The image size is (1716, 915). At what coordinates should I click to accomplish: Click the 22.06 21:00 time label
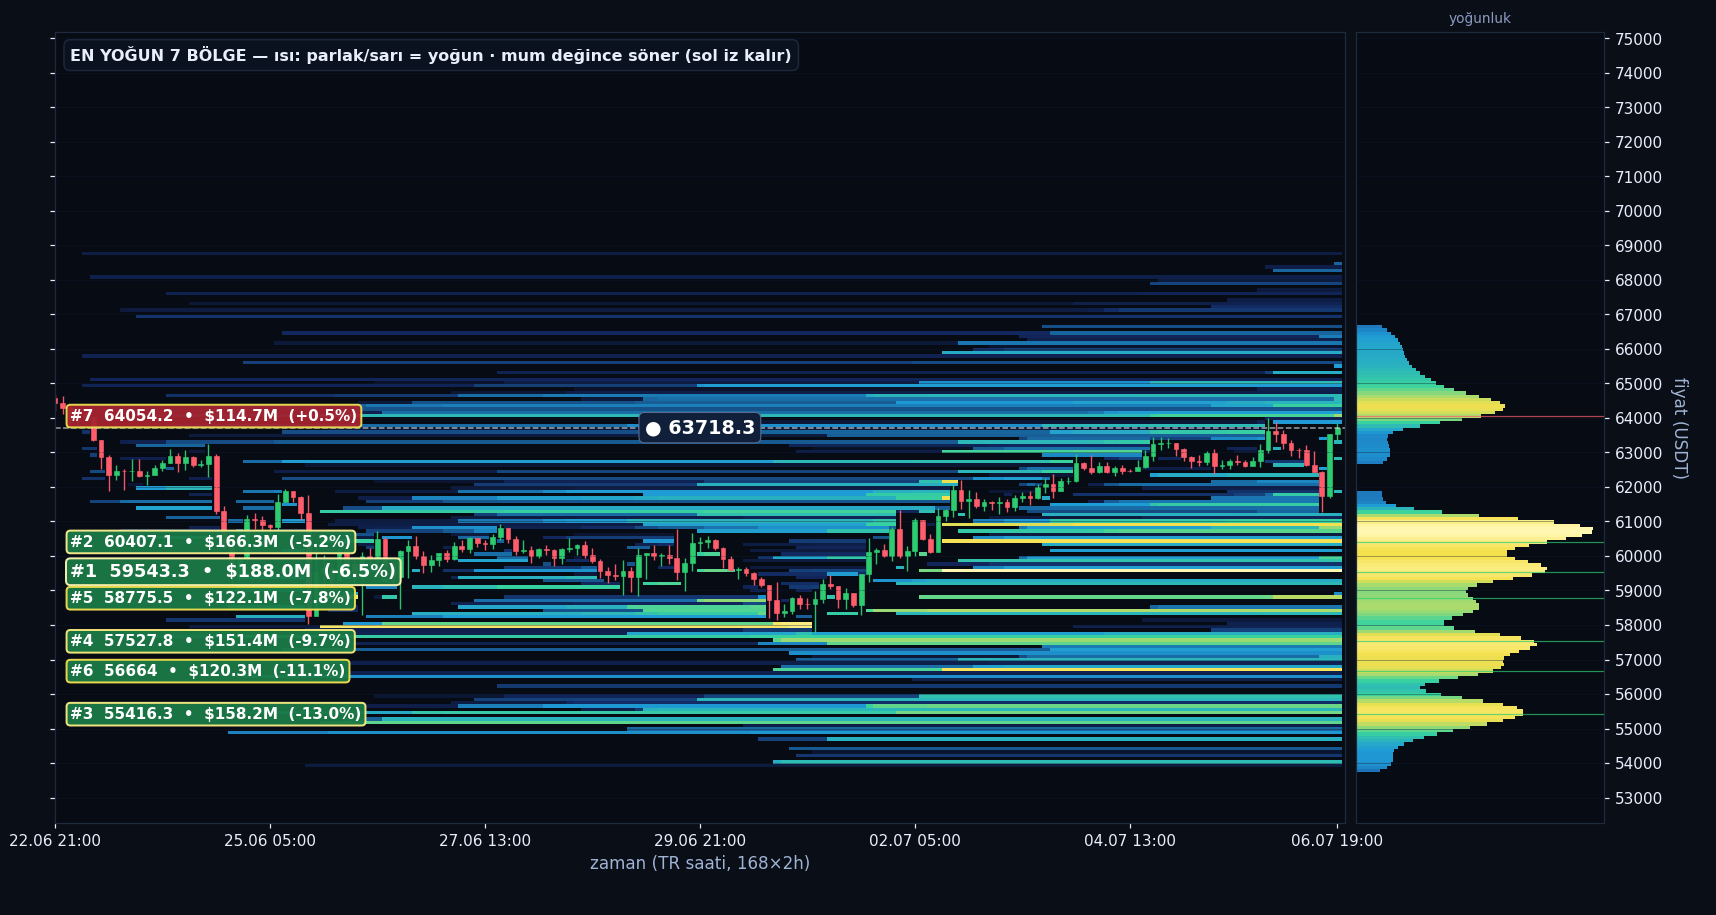[55, 841]
